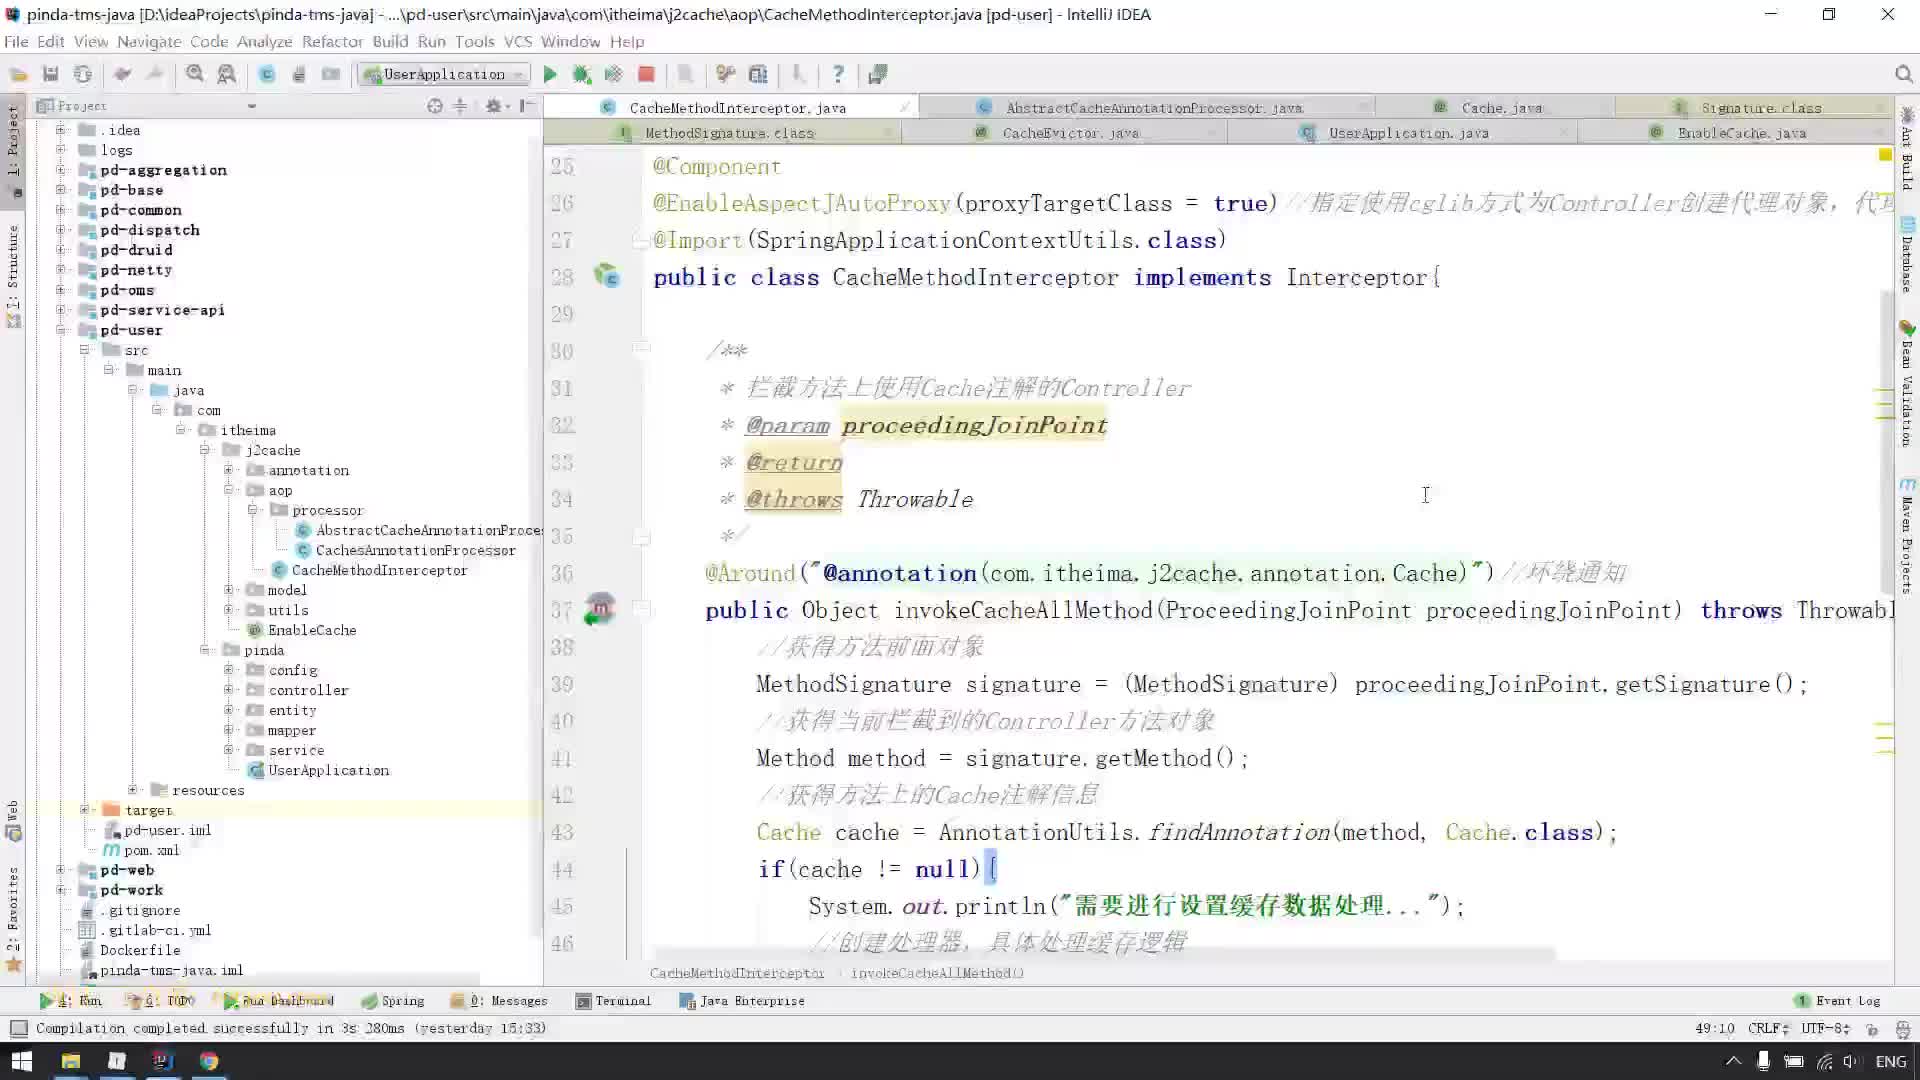Image resolution: width=1920 pixels, height=1080 pixels.
Task: Toggle tool window bars icon in status bar
Action: tap(18, 1028)
